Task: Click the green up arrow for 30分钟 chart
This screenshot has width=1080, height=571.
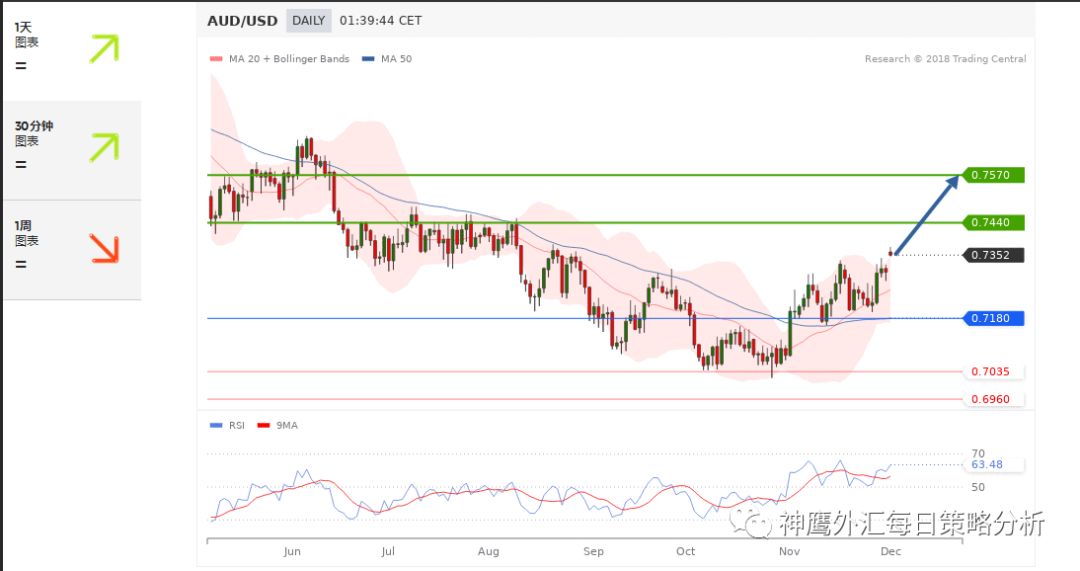Action: (103, 147)
